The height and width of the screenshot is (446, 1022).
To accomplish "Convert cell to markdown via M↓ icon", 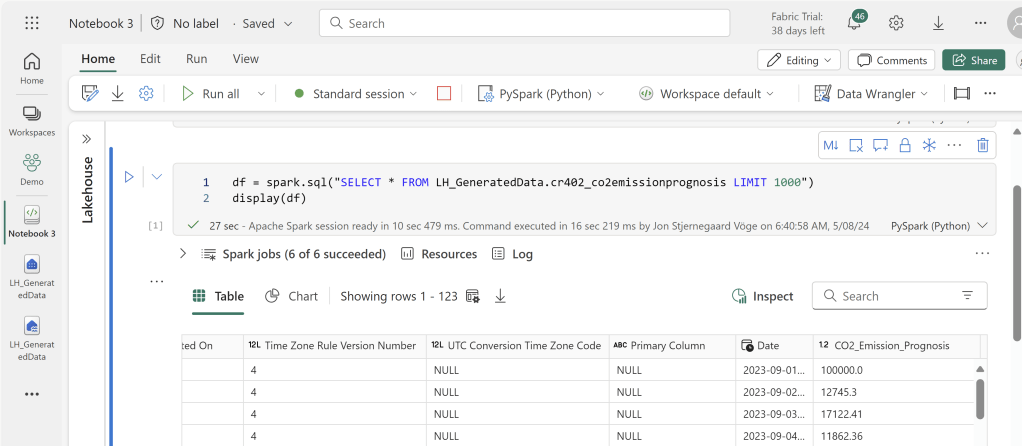I will 831,145.
